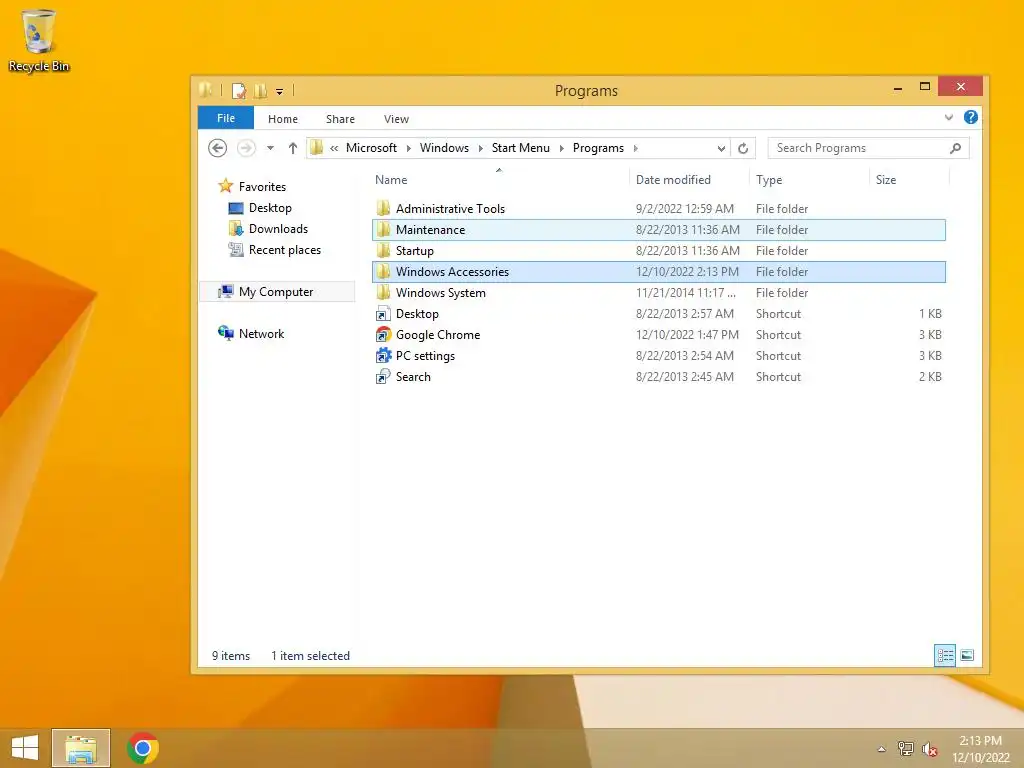Click the search magnifier icon
This screenshot has width=1024, height=768.
(x=955, y=148)
